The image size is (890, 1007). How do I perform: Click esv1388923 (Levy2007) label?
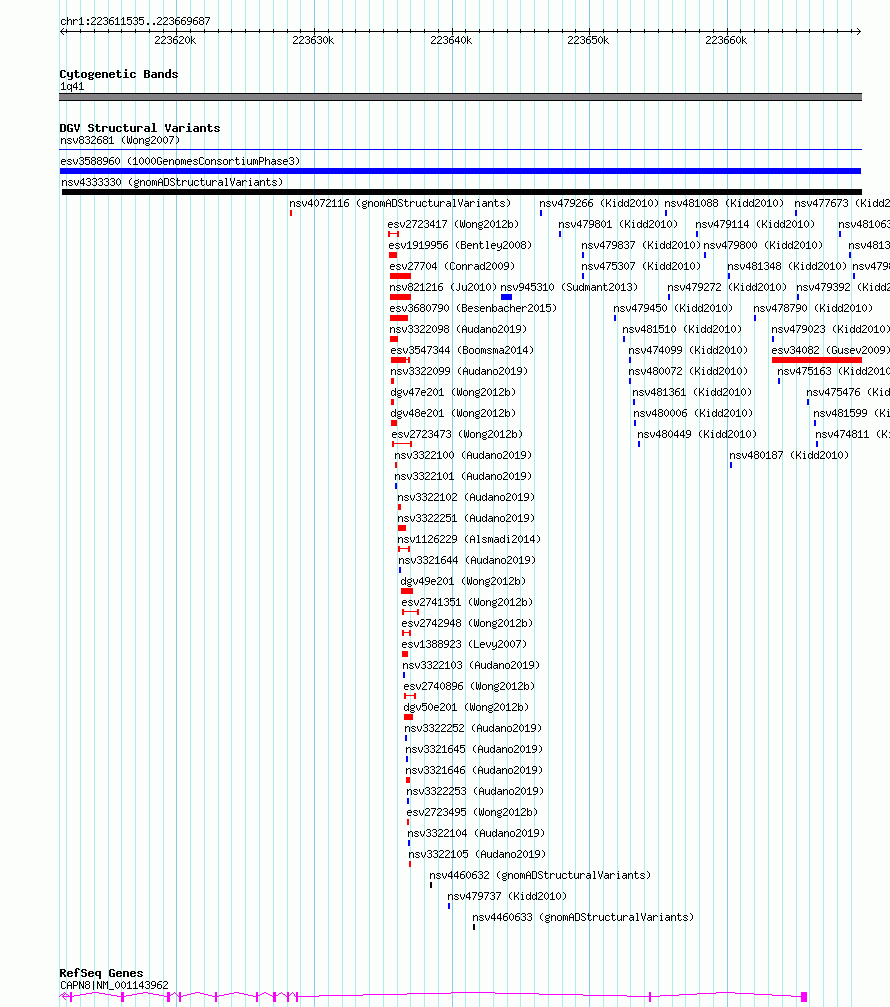(464, 644)
